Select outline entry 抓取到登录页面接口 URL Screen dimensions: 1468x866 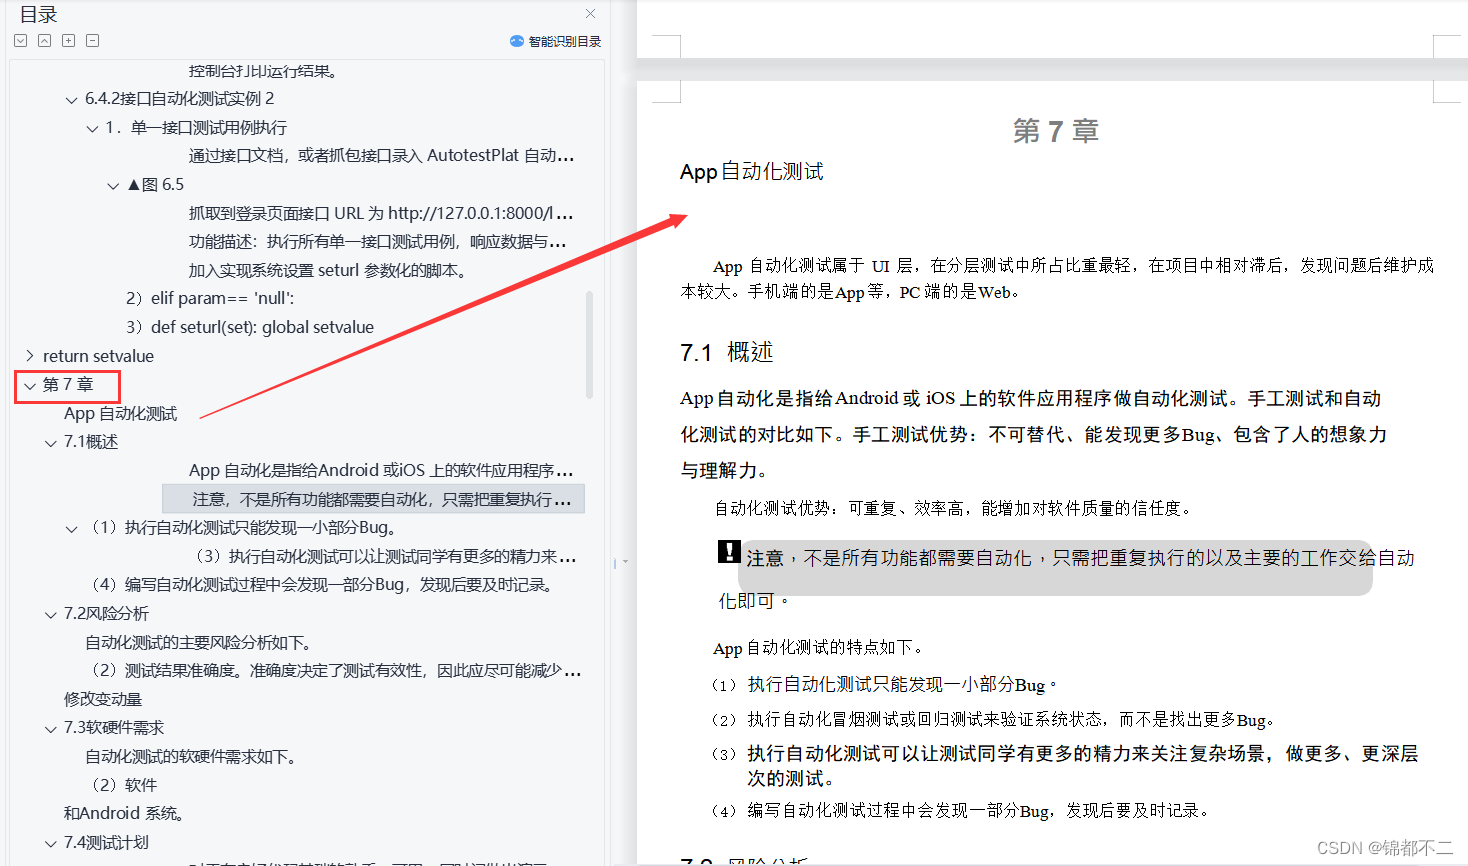point(381,213)
